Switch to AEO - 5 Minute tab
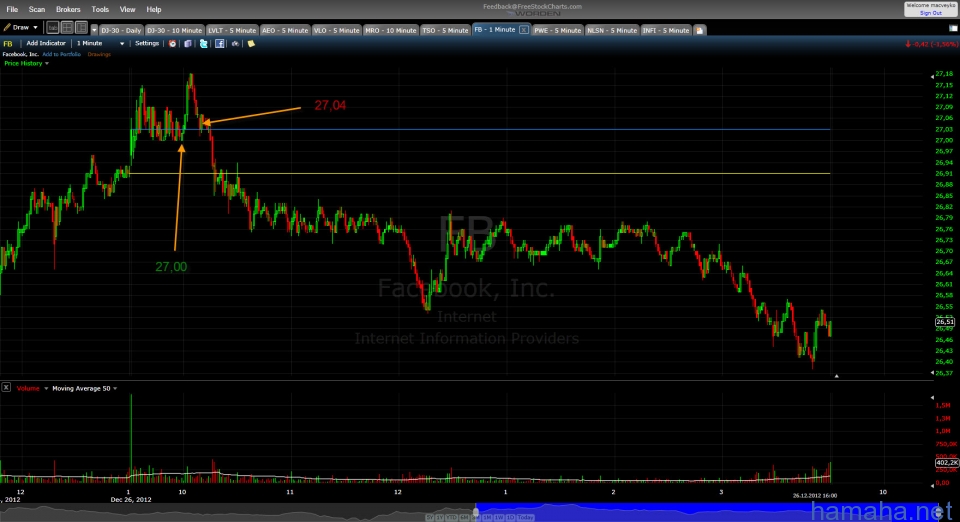The width and height of the screenshot is (960, 522). pos(285,30)
